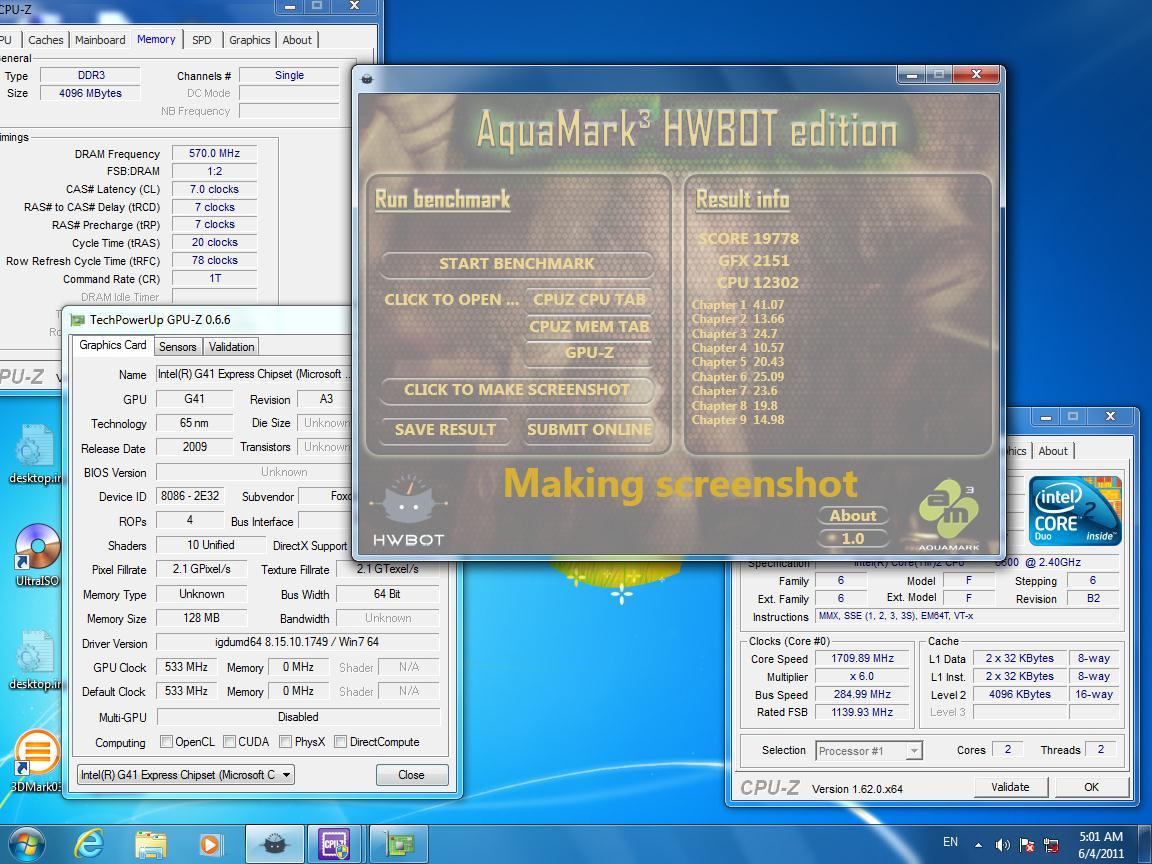Click CPUZ CPU TAB button

click(589, 300)
